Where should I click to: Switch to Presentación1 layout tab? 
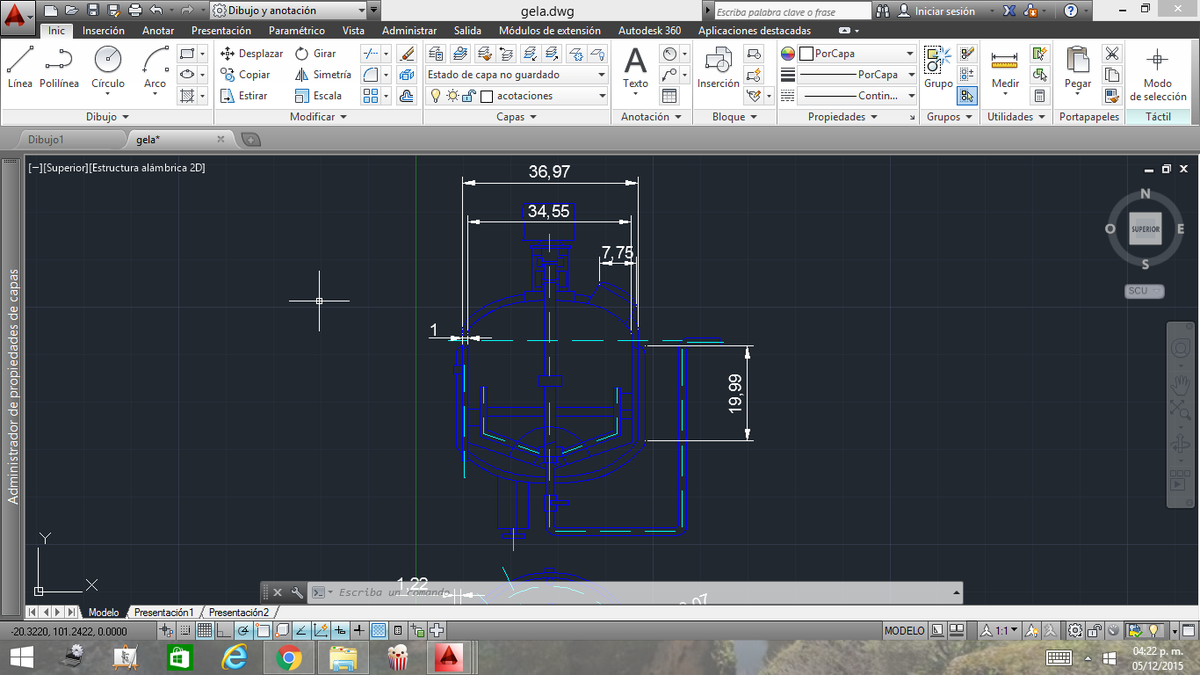tap(163, 611)
